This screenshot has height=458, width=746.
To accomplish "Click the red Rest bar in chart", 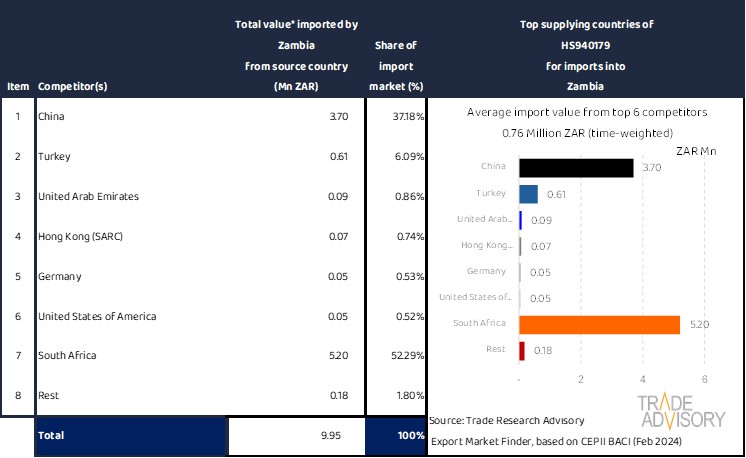I will 522,350.
